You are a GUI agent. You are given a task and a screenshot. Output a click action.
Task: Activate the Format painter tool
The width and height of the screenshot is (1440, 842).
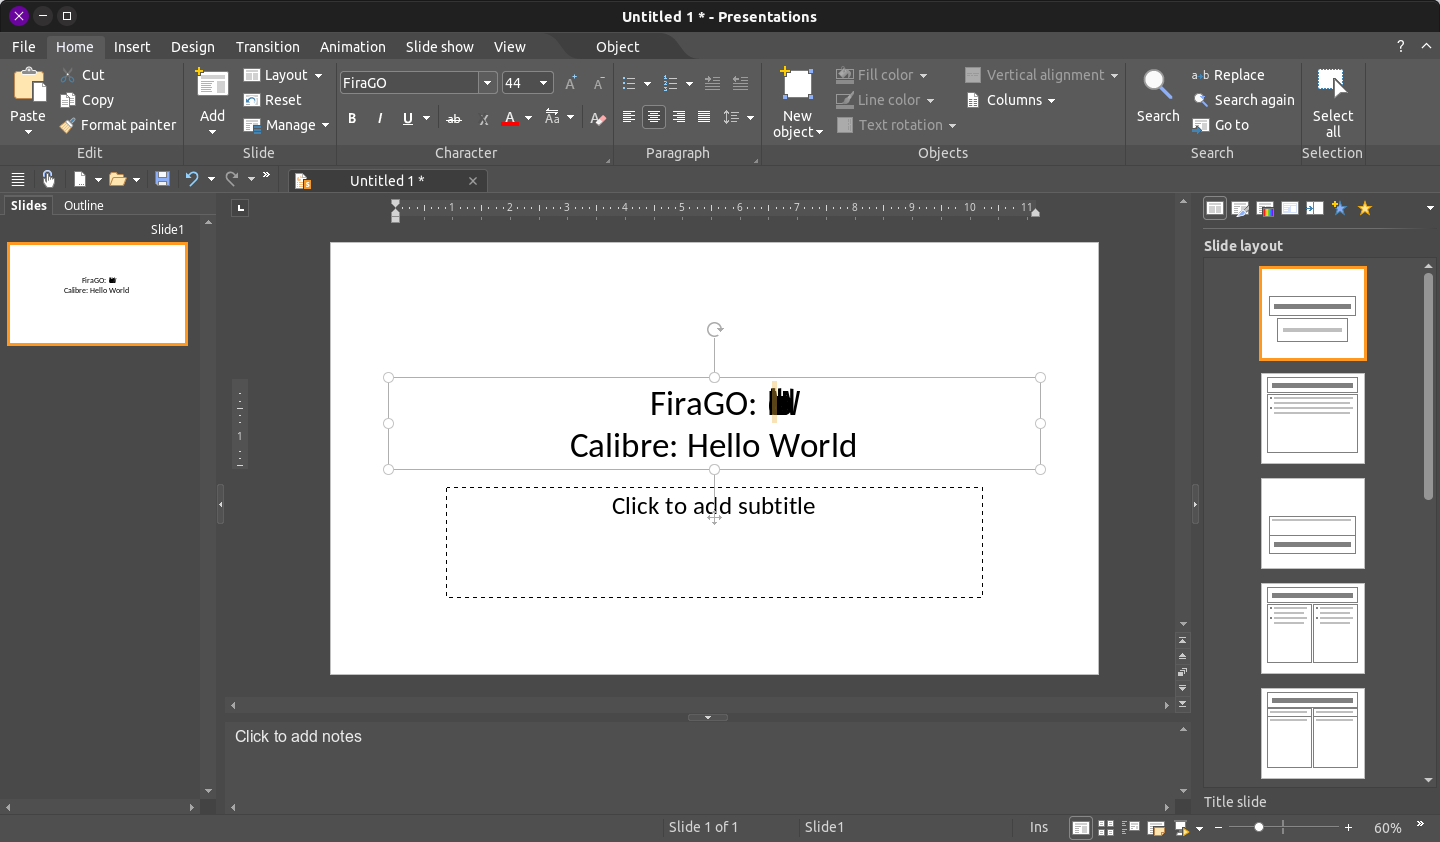coord(118,125)
